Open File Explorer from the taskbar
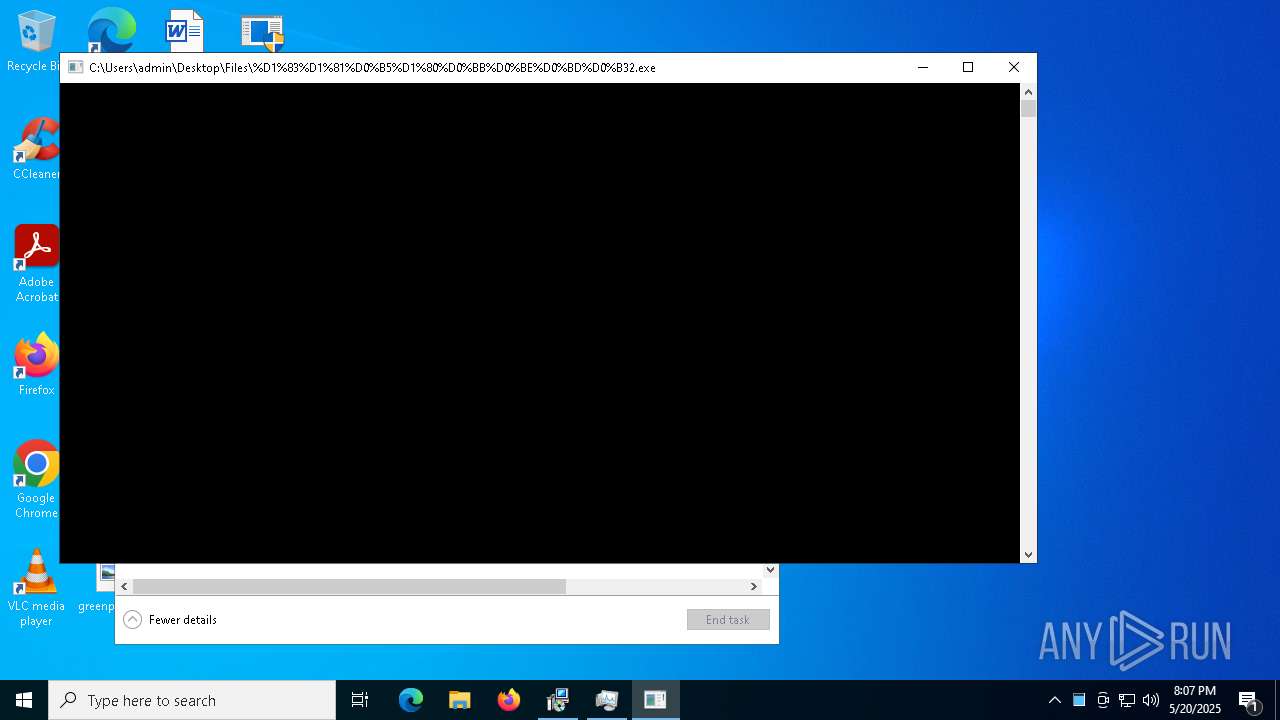 [x=460, y=700]
